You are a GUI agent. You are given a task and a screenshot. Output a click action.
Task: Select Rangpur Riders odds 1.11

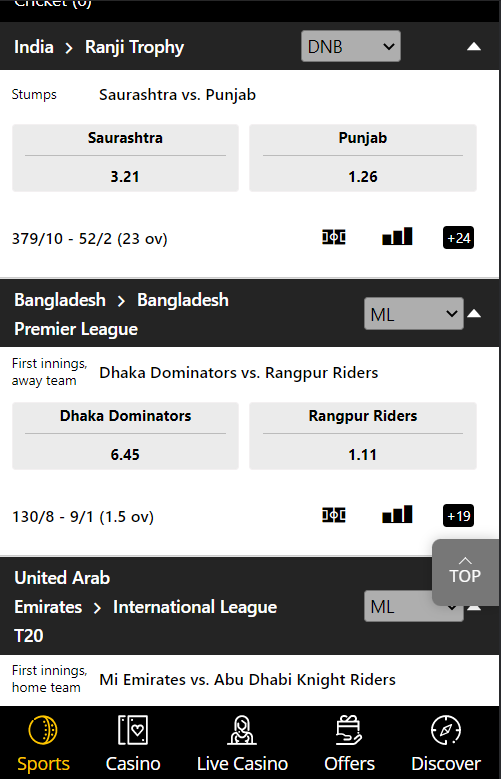point(363,436)
